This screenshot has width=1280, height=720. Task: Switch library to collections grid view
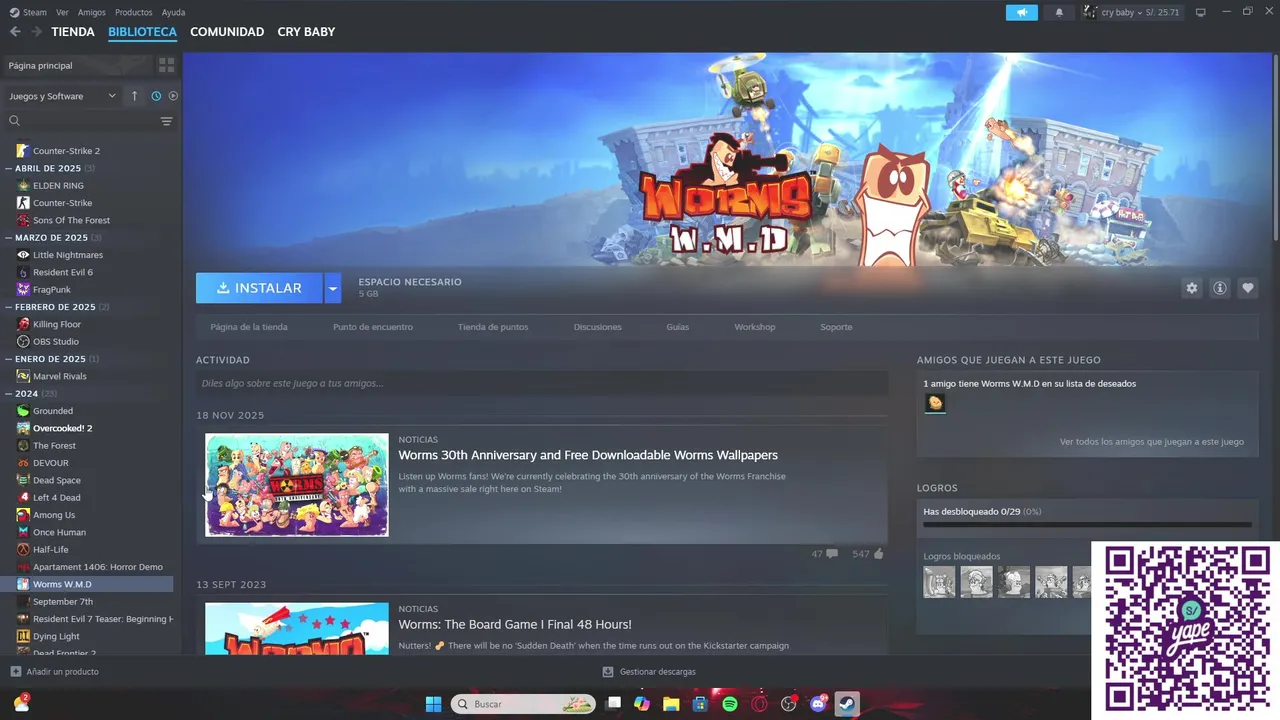[x=166, y=65]
